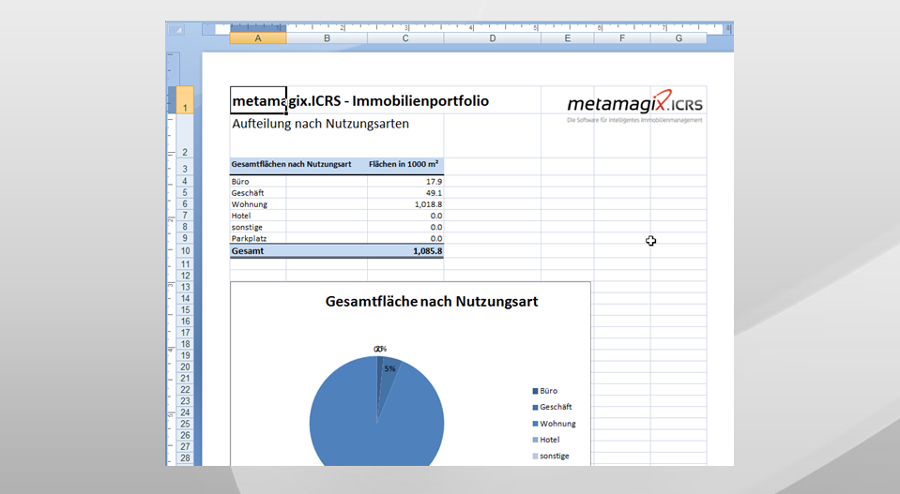This screenshot has height=494, width=900.
Task: Select row 10 header
Action: click(185, 251)
